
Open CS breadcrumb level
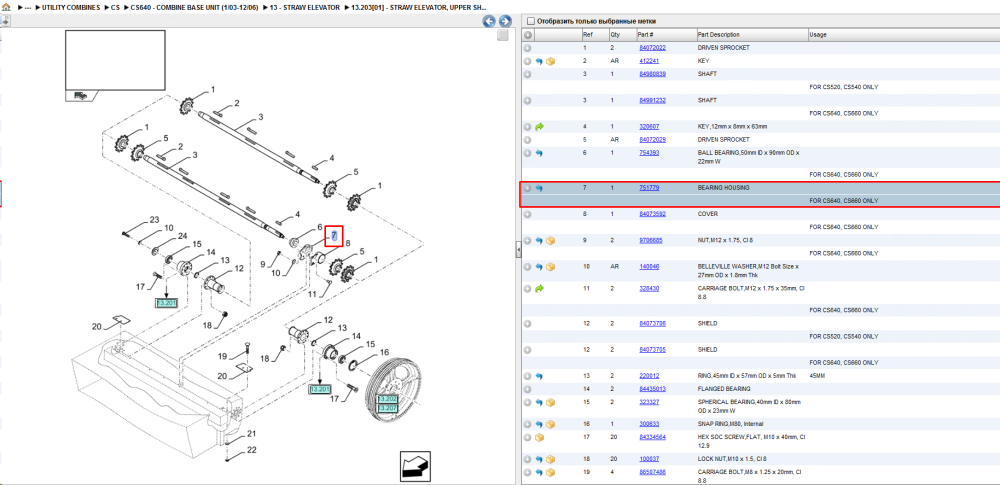[x=115, y=7]
